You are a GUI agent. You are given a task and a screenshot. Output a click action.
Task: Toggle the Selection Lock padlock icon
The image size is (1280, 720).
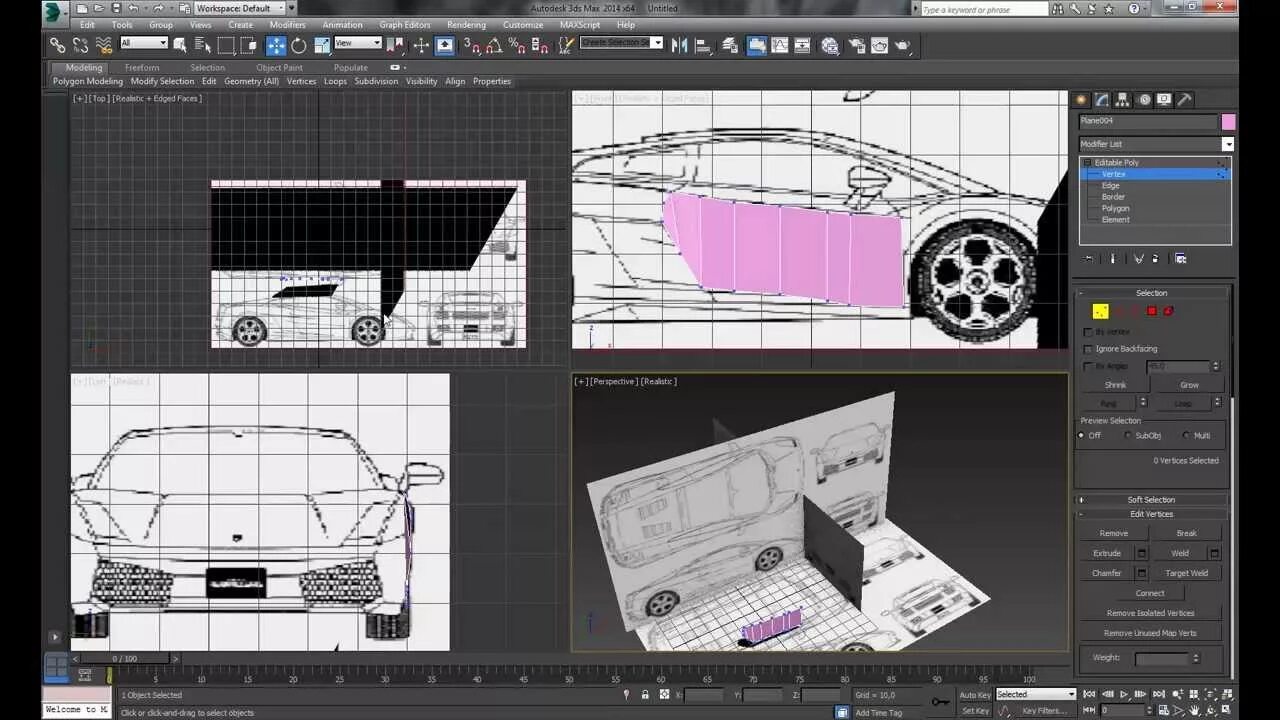click(645, 695)
